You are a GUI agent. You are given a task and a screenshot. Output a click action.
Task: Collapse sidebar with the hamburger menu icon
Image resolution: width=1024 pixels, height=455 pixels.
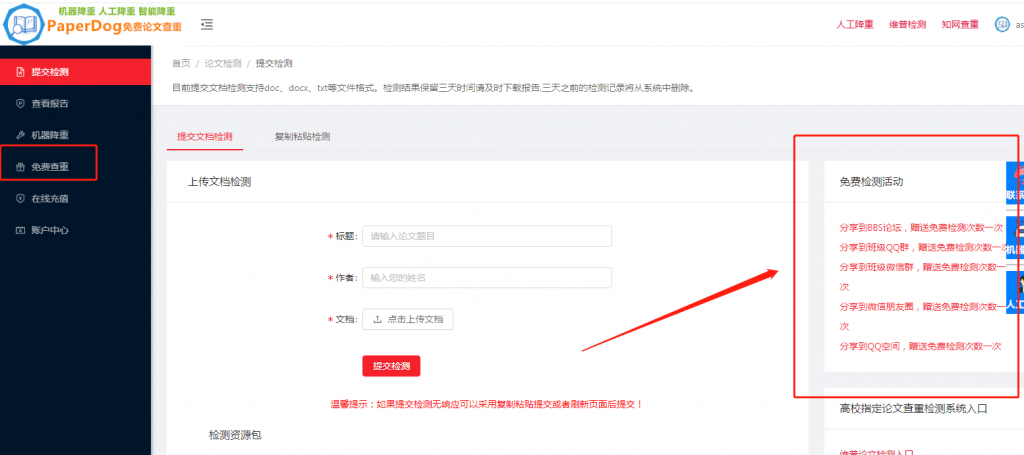click(x=206, y=24)
